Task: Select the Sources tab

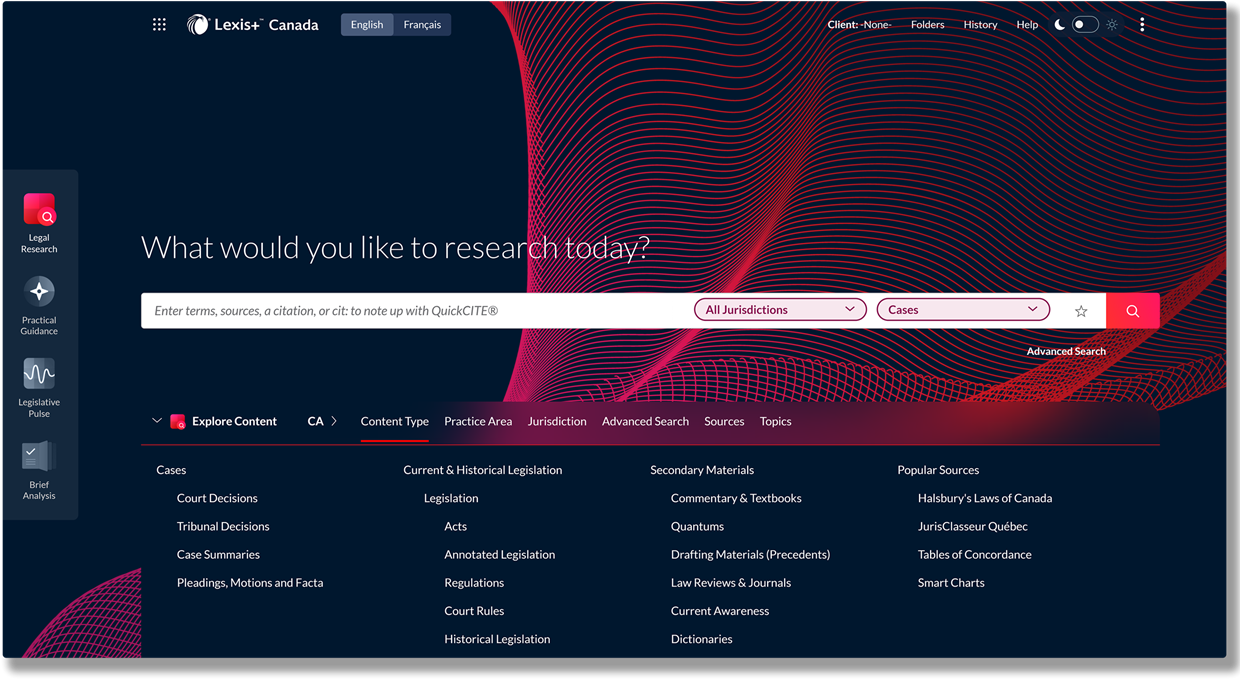Action: [x=724, y=421]
